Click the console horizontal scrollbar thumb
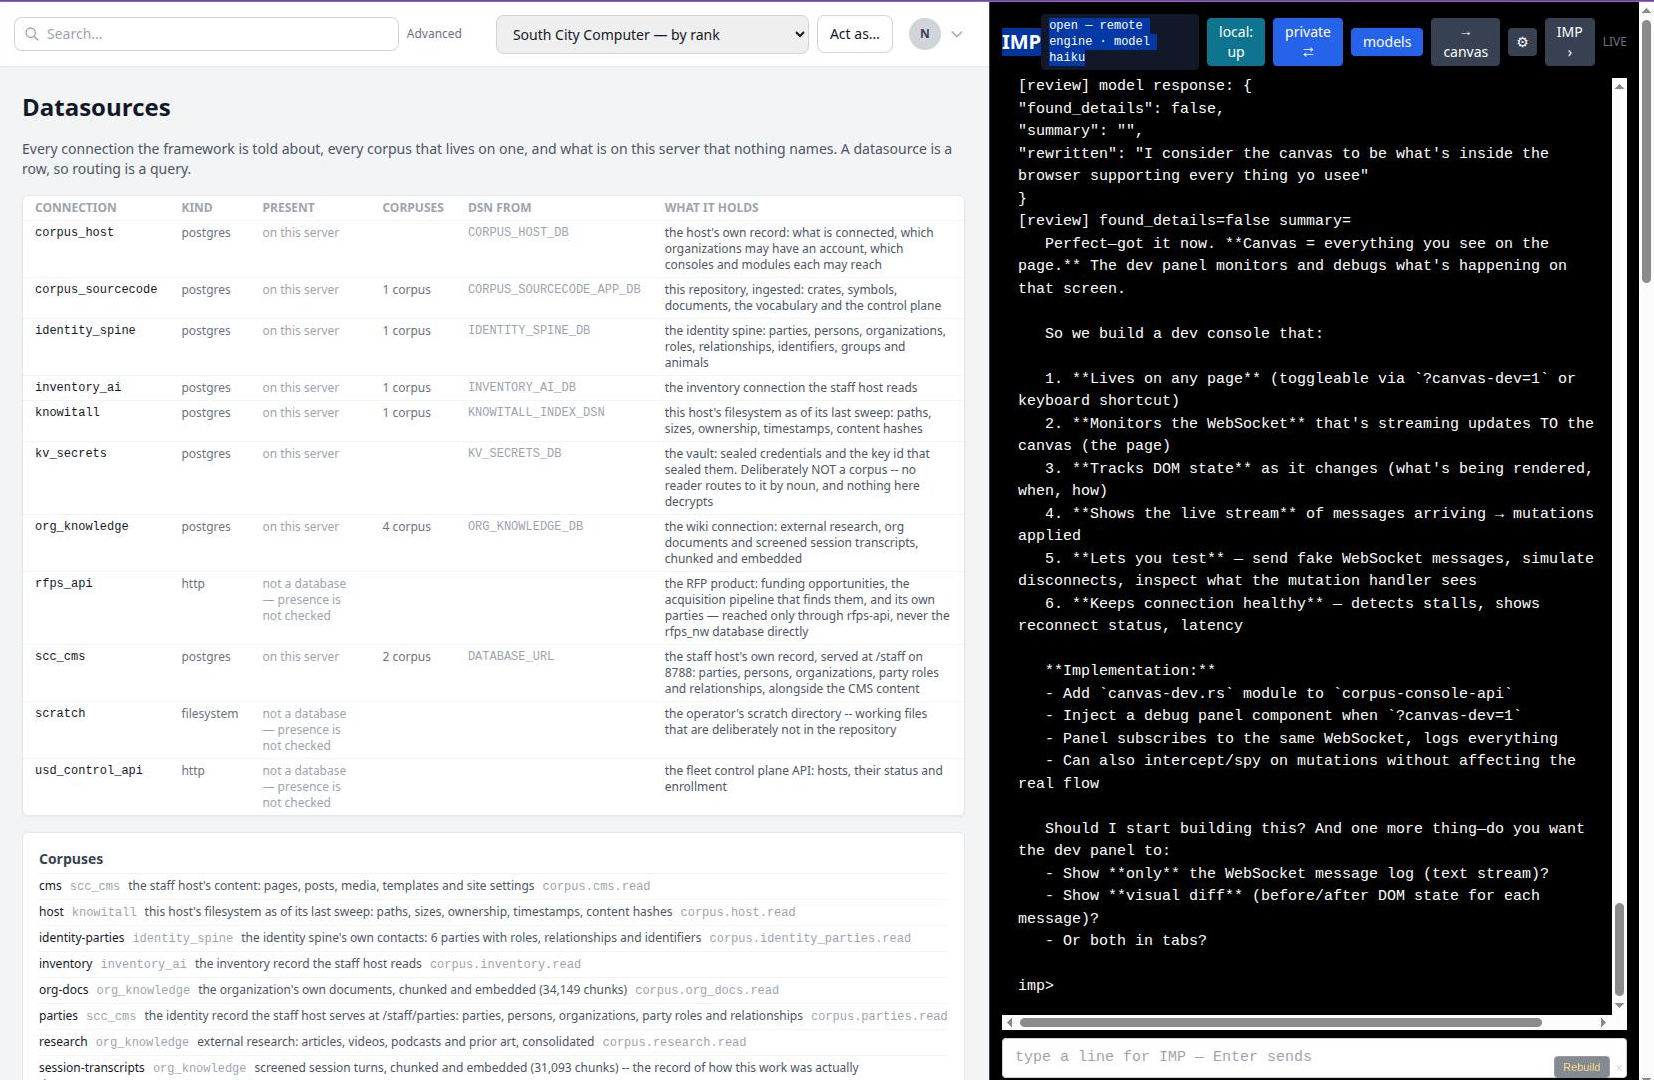The image size is (1654, 1080). (1280, 1022)
